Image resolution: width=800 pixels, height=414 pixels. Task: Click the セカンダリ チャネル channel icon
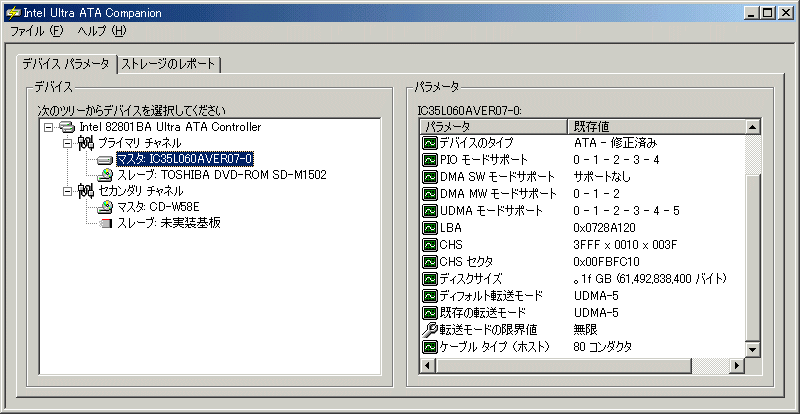[x=86, y=191]
